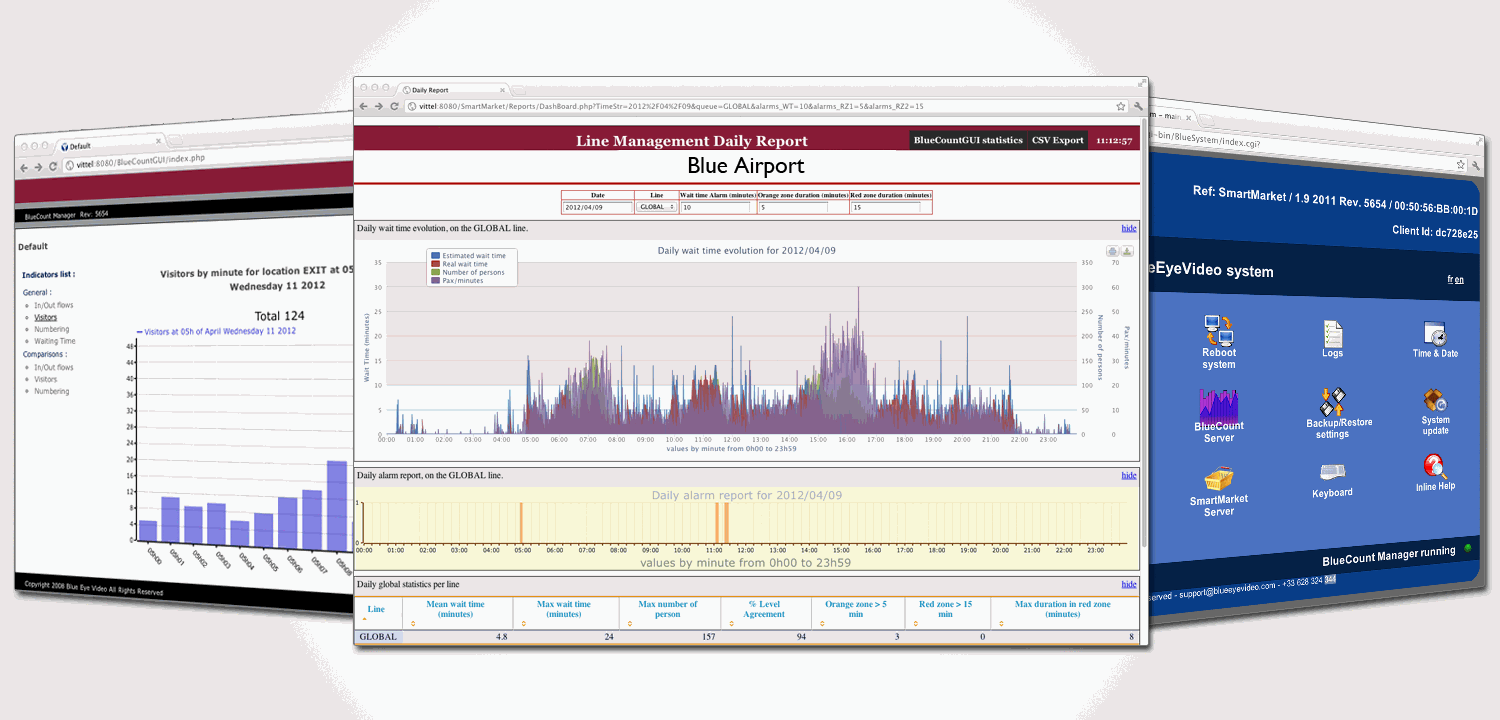Toggle Pax/minutes legend swatch
1500x720 pixels.
click(434, 280)
